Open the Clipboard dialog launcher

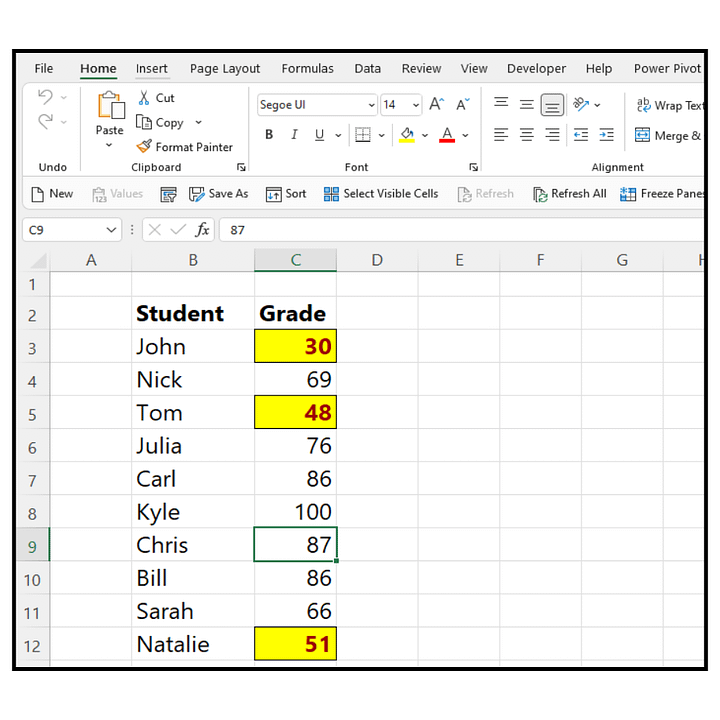click(241, 167)
